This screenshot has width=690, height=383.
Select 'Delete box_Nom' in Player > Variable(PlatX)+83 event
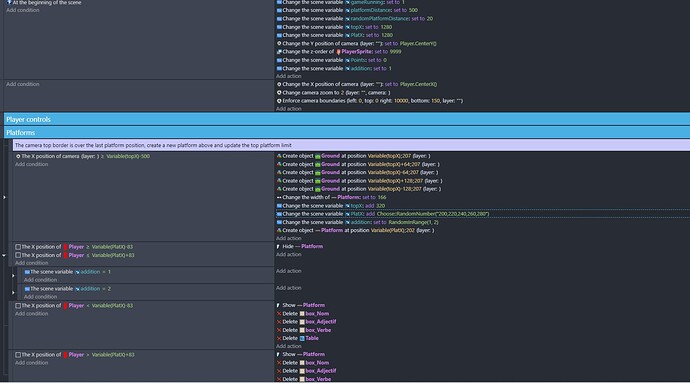[x=303, y=363]
